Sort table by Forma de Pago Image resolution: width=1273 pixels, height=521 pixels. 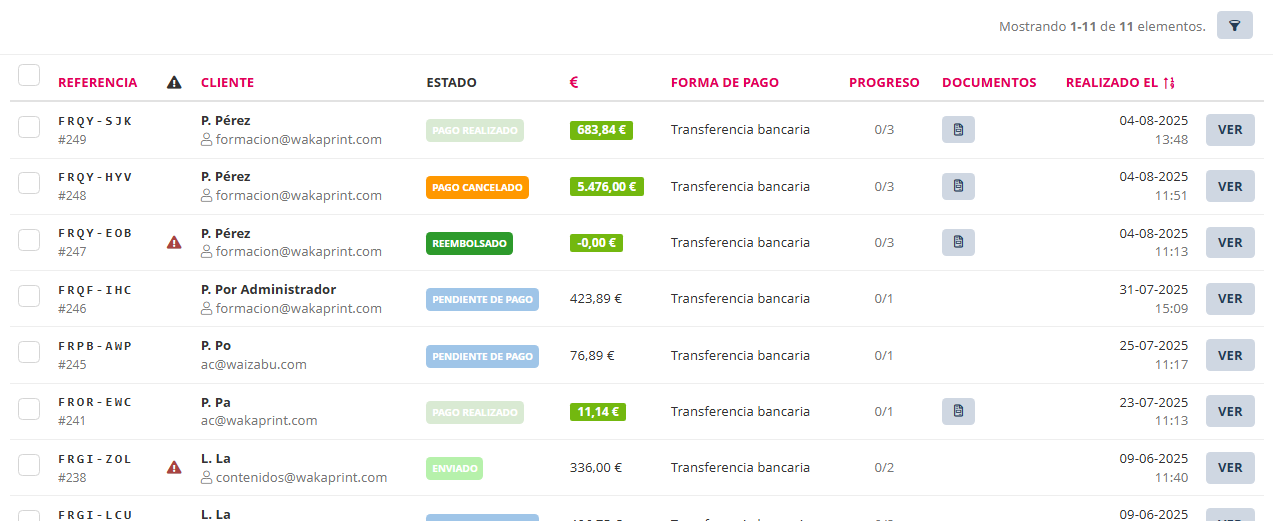[724, 83]
